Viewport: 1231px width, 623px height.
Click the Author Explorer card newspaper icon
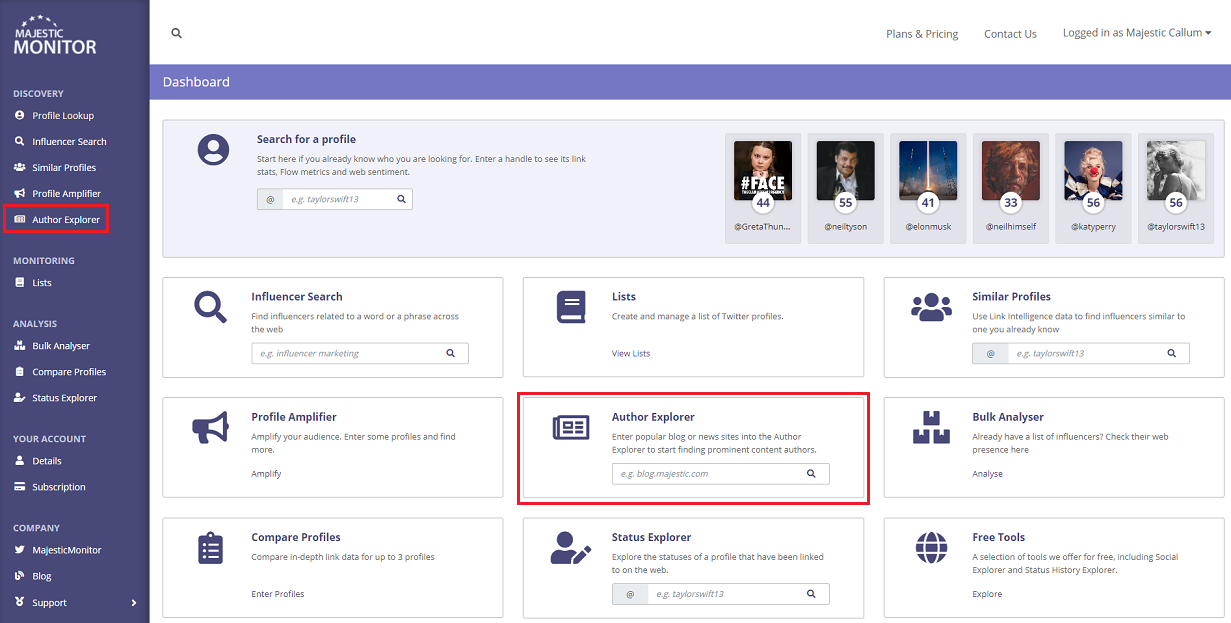[x=571, y=427]
